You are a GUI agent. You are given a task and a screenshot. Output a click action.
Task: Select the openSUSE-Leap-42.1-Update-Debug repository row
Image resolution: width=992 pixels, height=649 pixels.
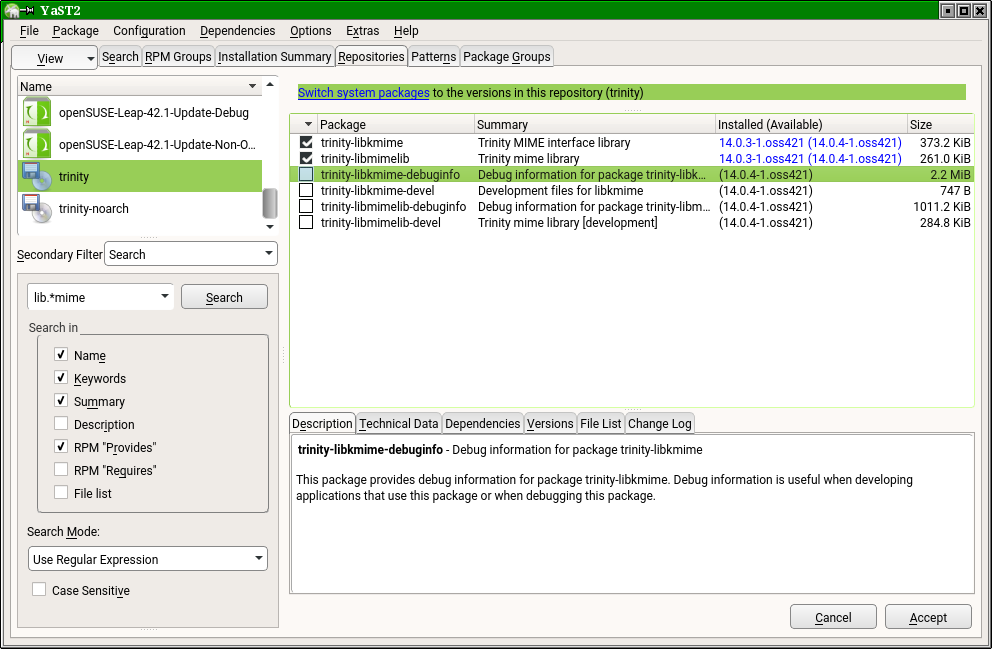tap(140, 113)
